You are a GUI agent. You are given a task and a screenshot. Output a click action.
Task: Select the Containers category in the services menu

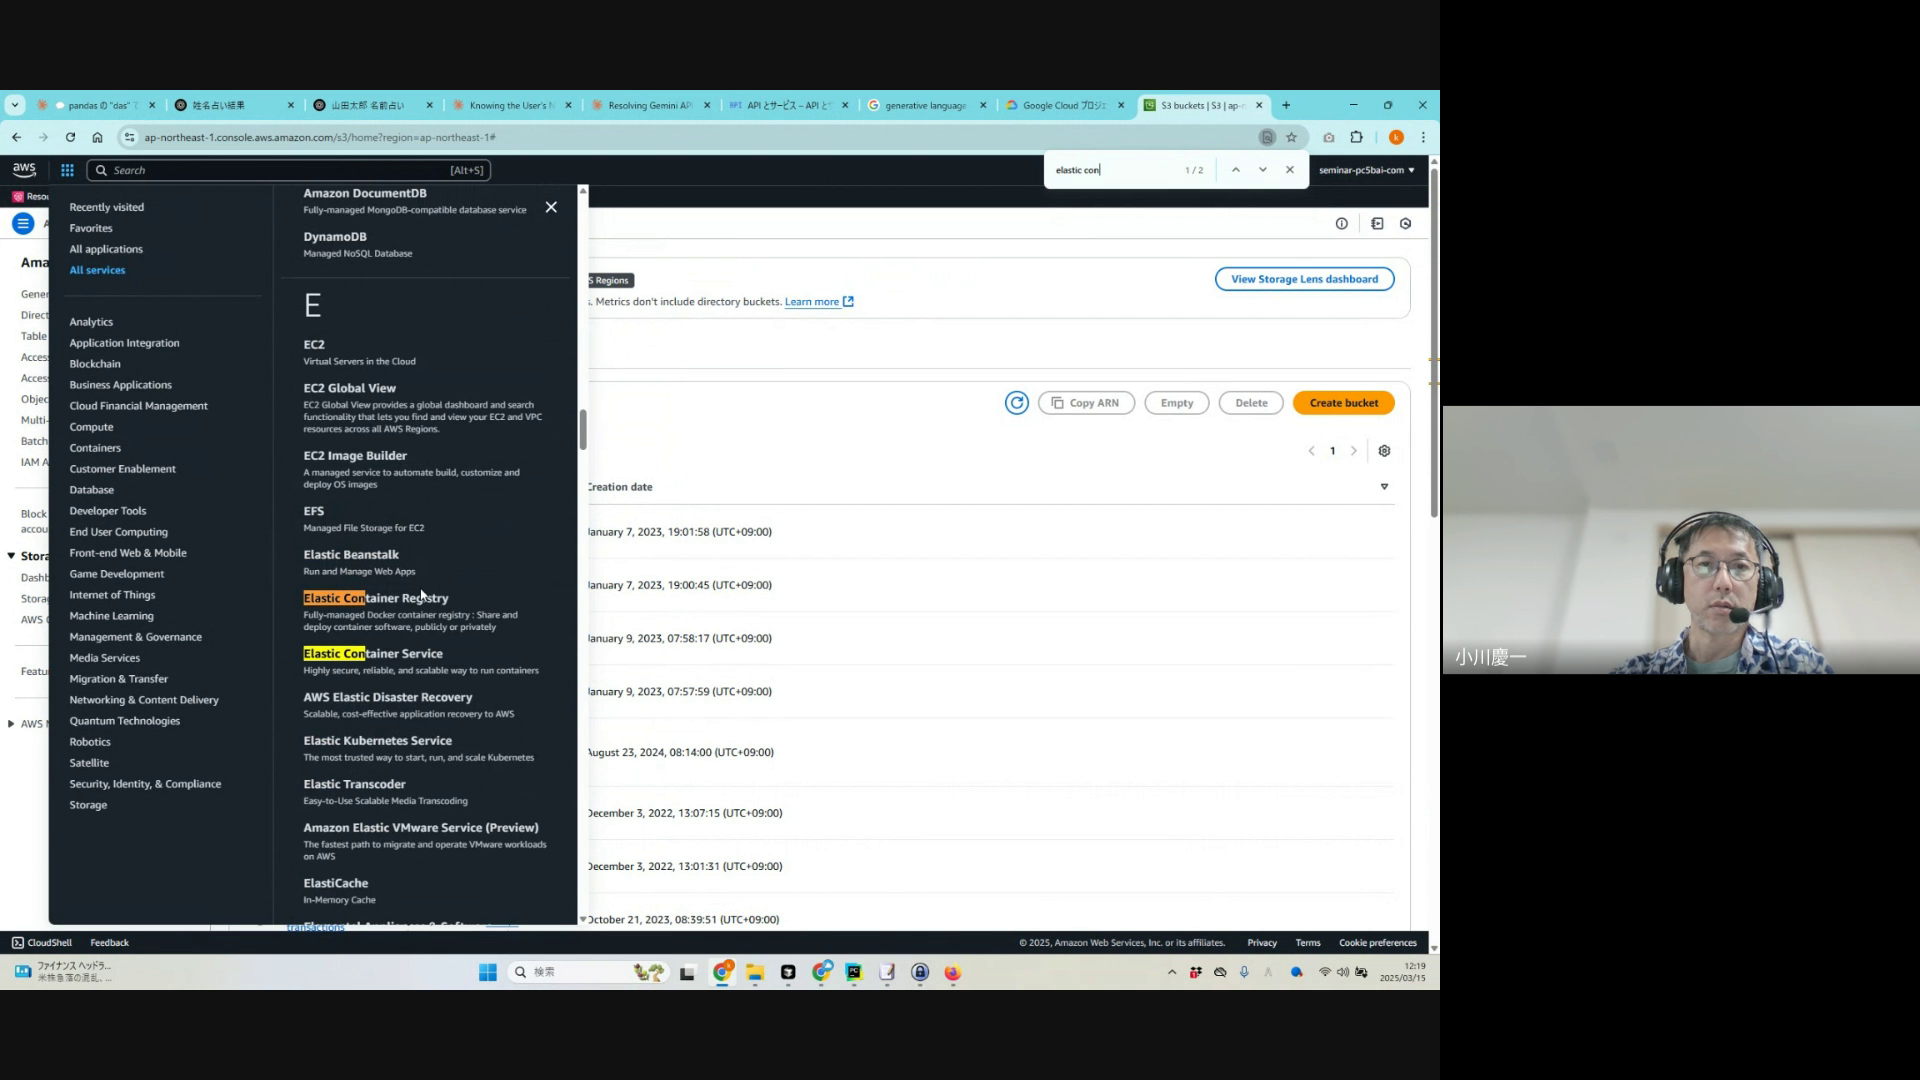(95, 448)
